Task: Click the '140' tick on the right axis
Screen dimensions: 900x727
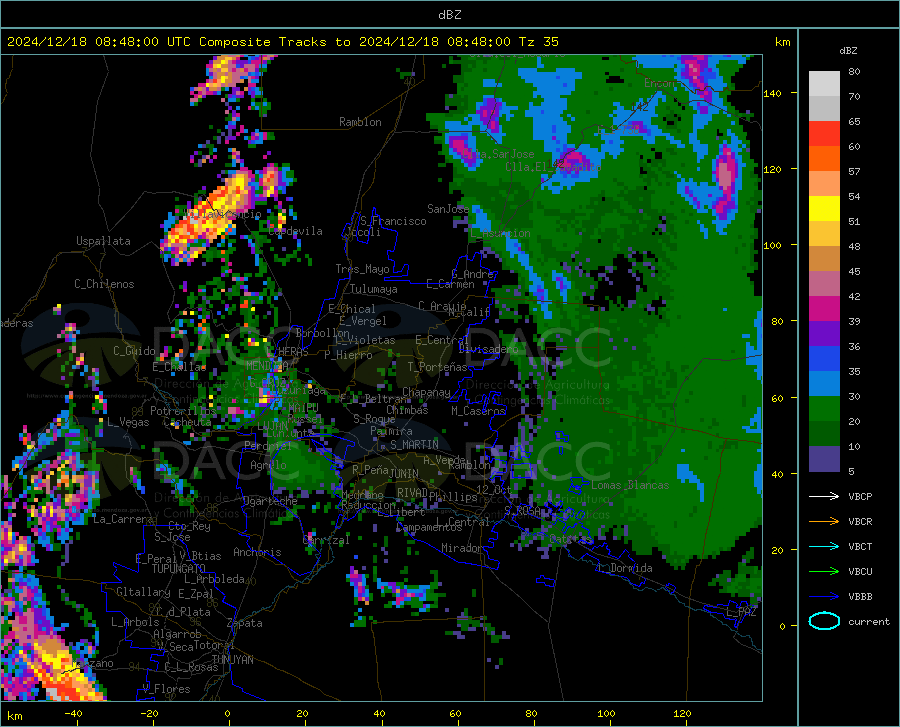Action: [x=773, y=93]
